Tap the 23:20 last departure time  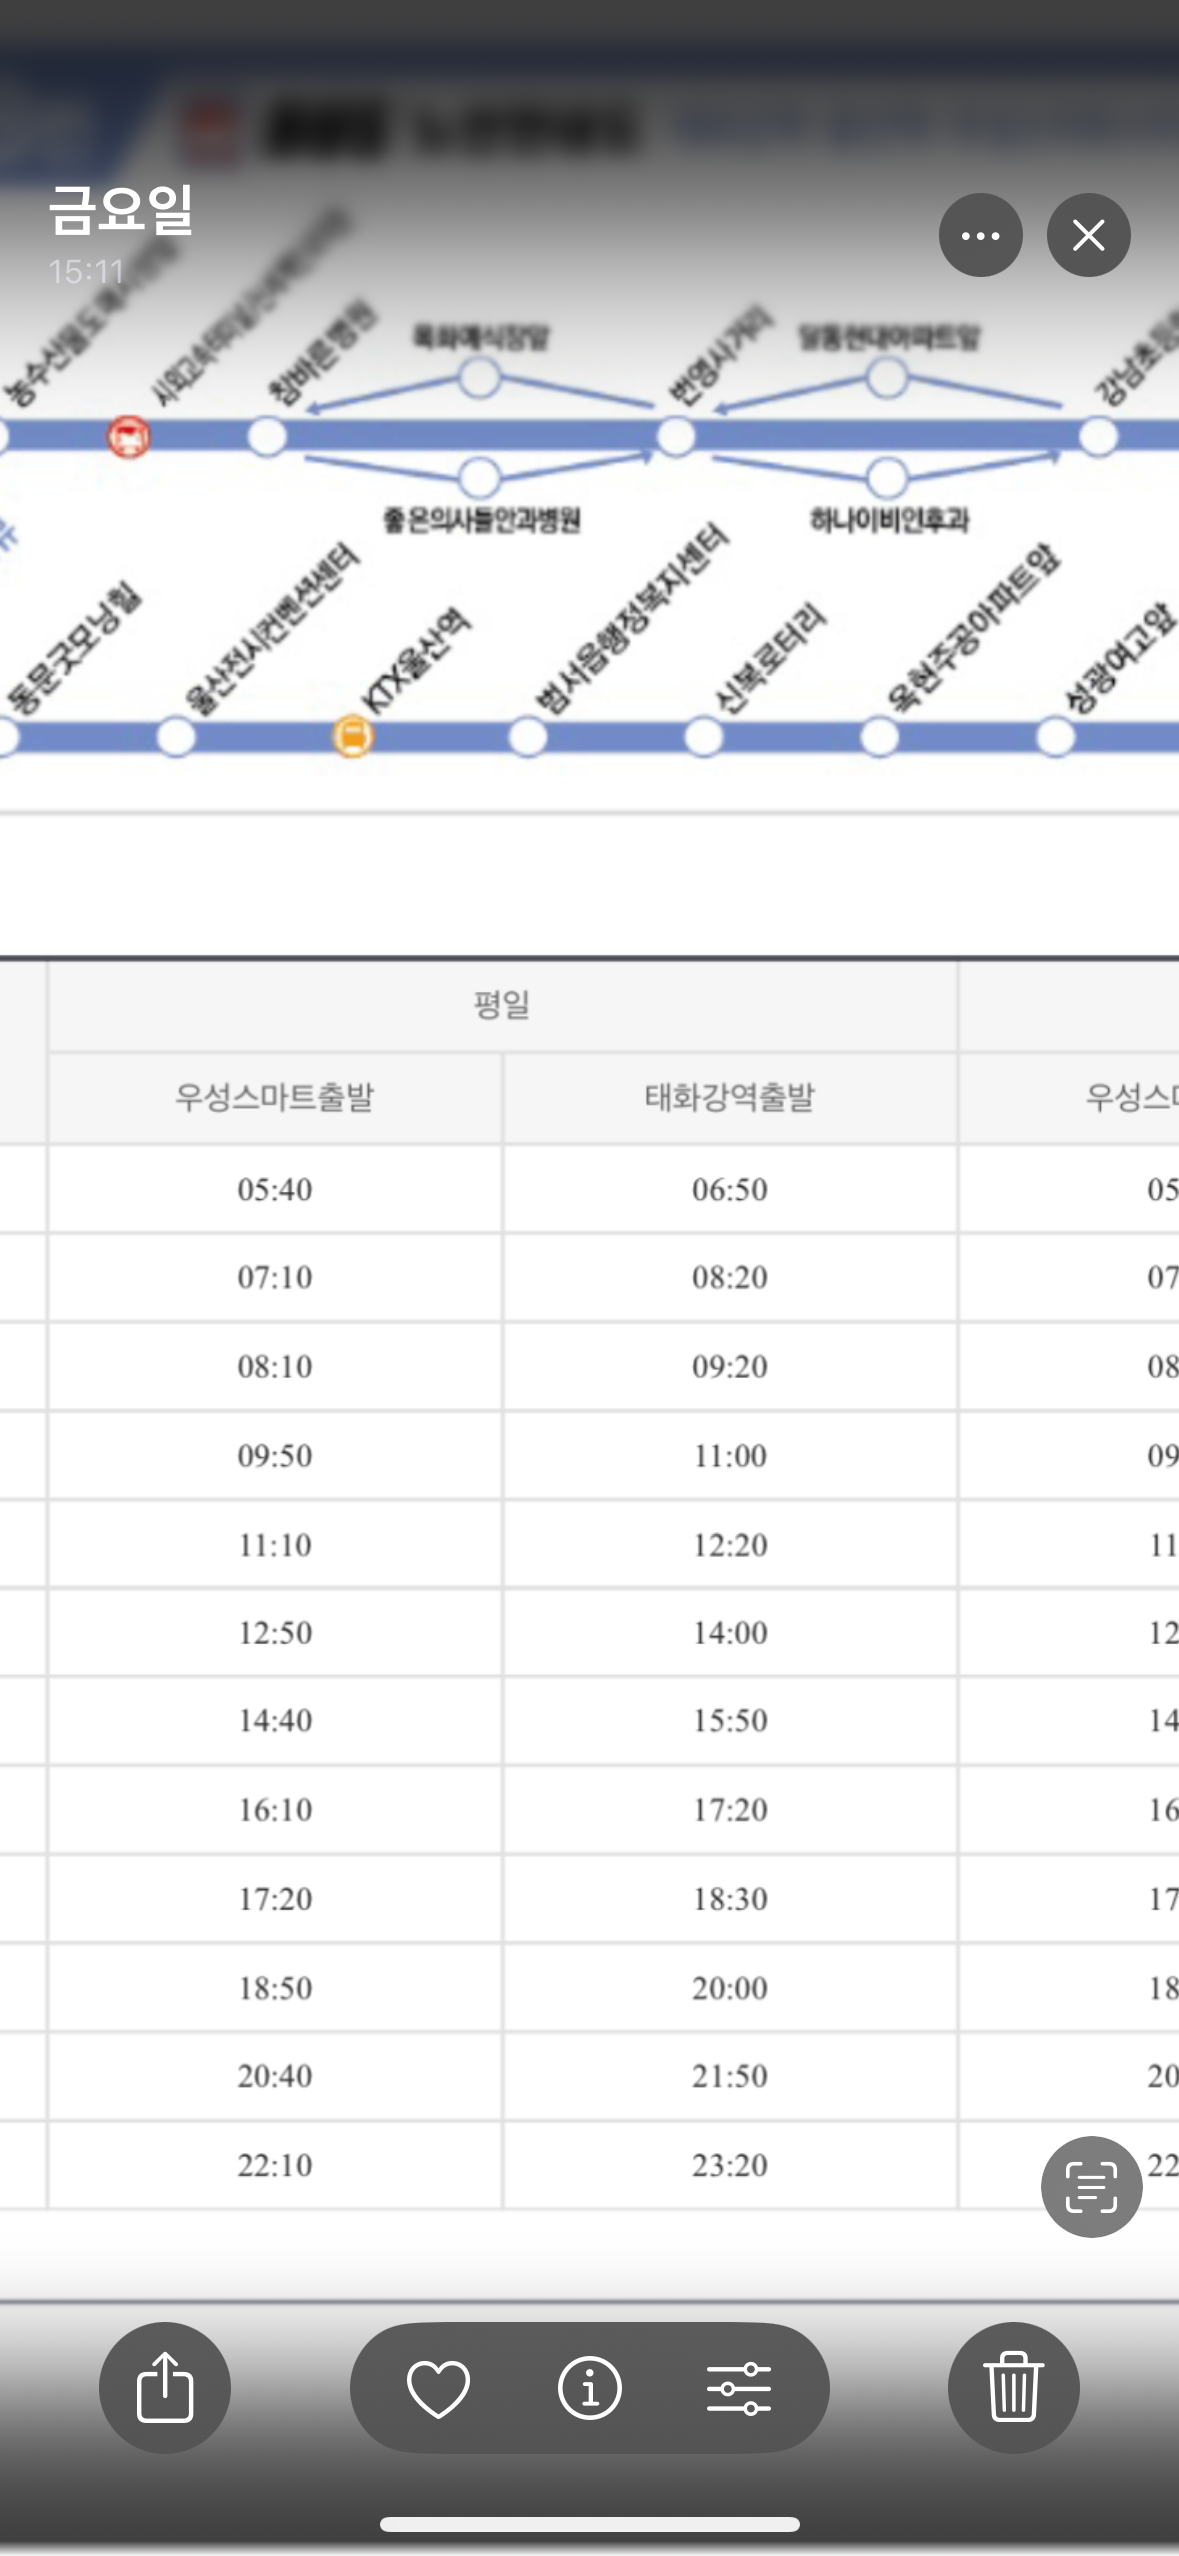point(729,2165)
